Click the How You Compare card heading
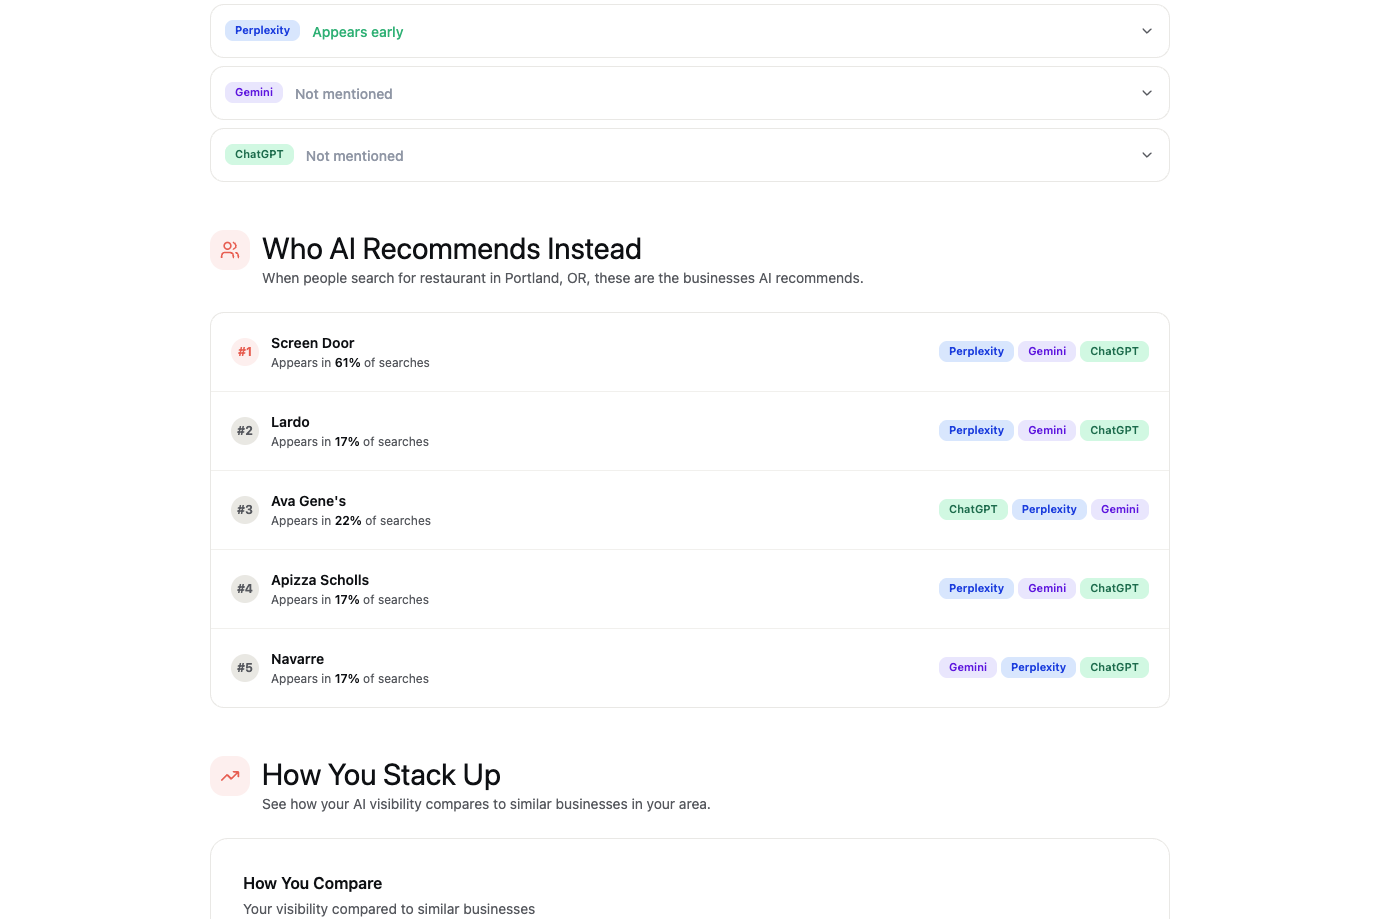The height and width of the screenshot is (919, 1383). pos(312,883)
